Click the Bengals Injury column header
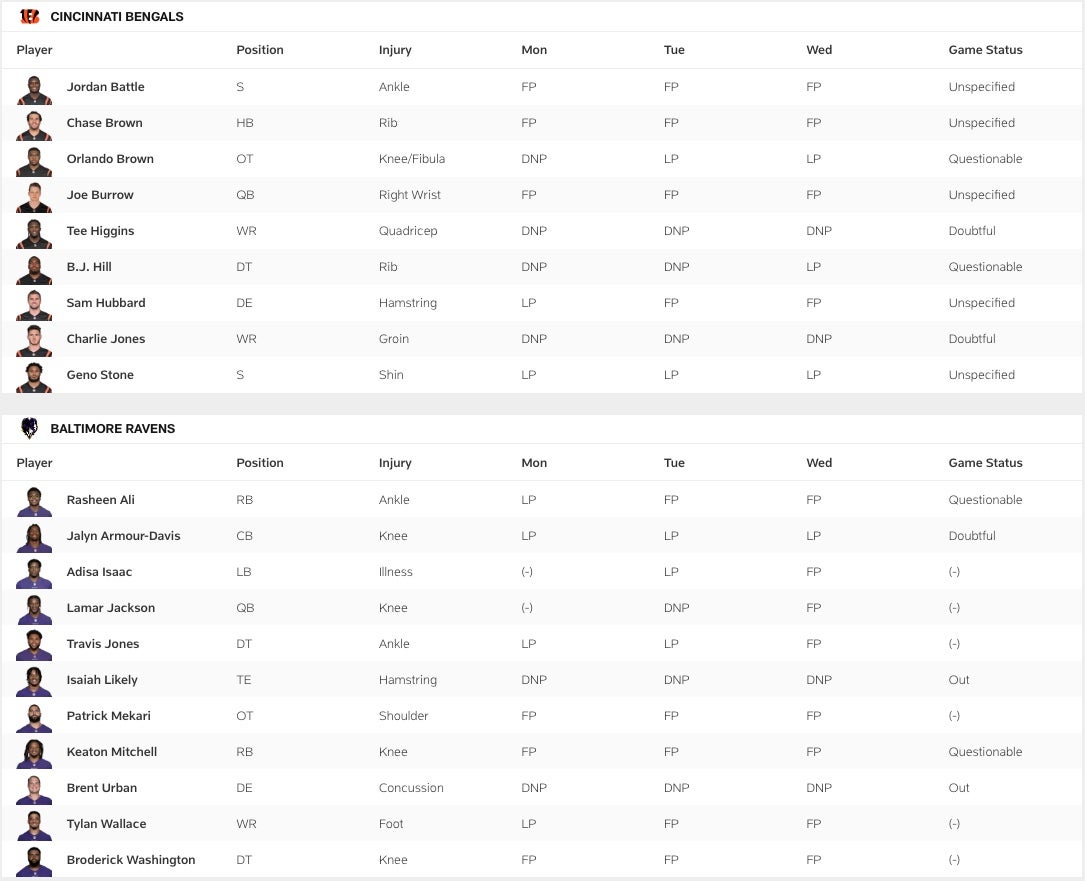Screen dimensions: 1085x881 point(395,50)
